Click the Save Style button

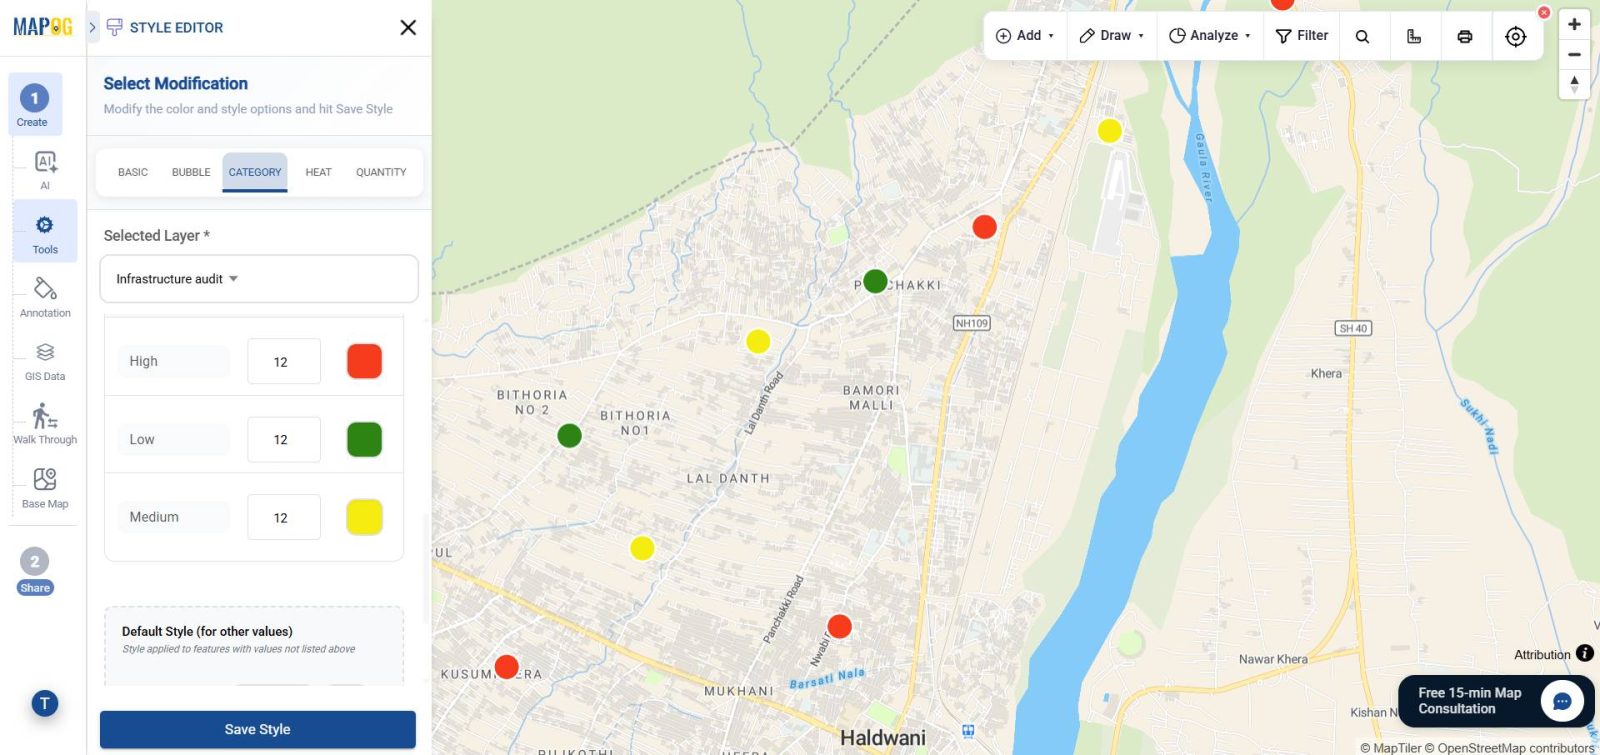pos(258,729)
